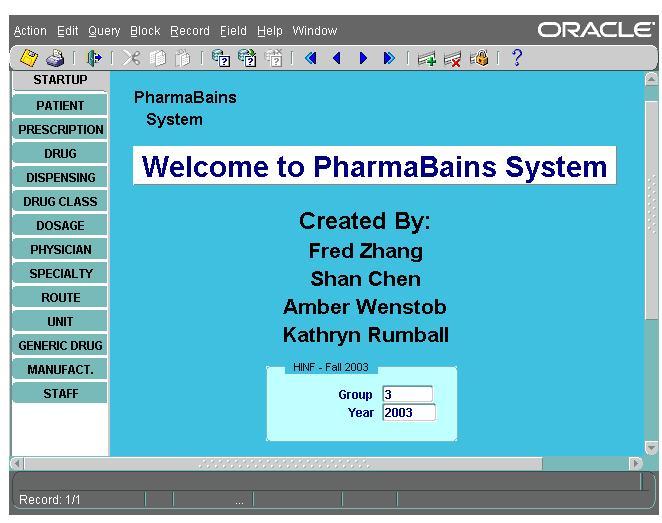Open the PATIENT form
Viewport: 662px width, 523px height.
(60, 105)
